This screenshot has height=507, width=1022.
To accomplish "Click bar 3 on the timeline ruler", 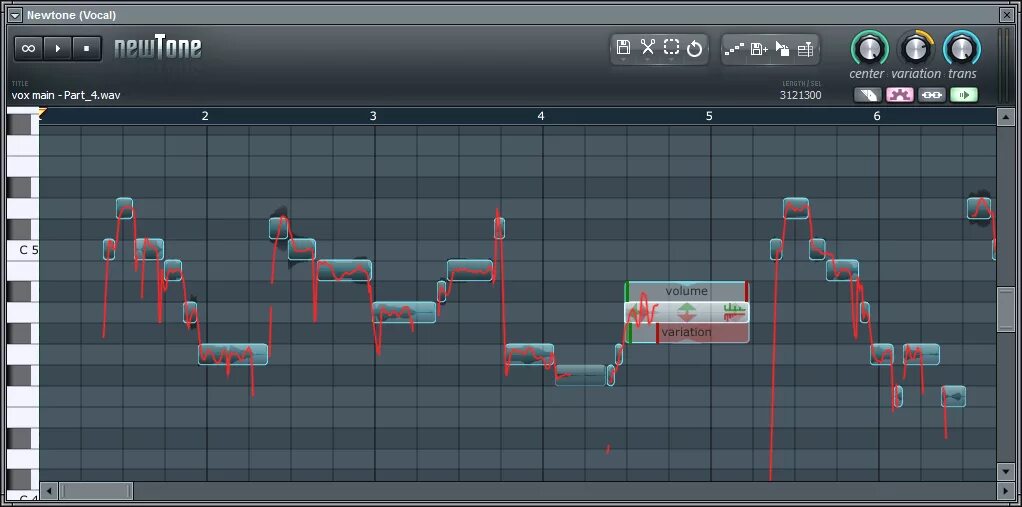I will point(373,116).
